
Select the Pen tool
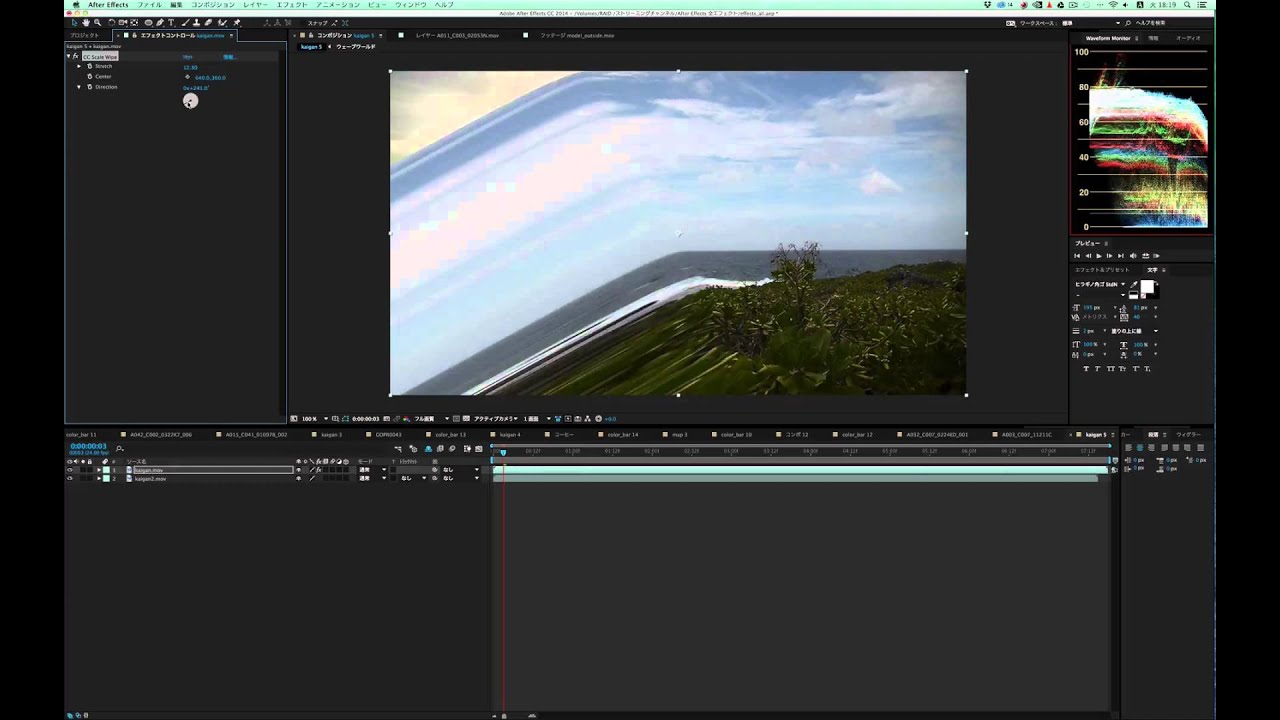coord(160,22)
